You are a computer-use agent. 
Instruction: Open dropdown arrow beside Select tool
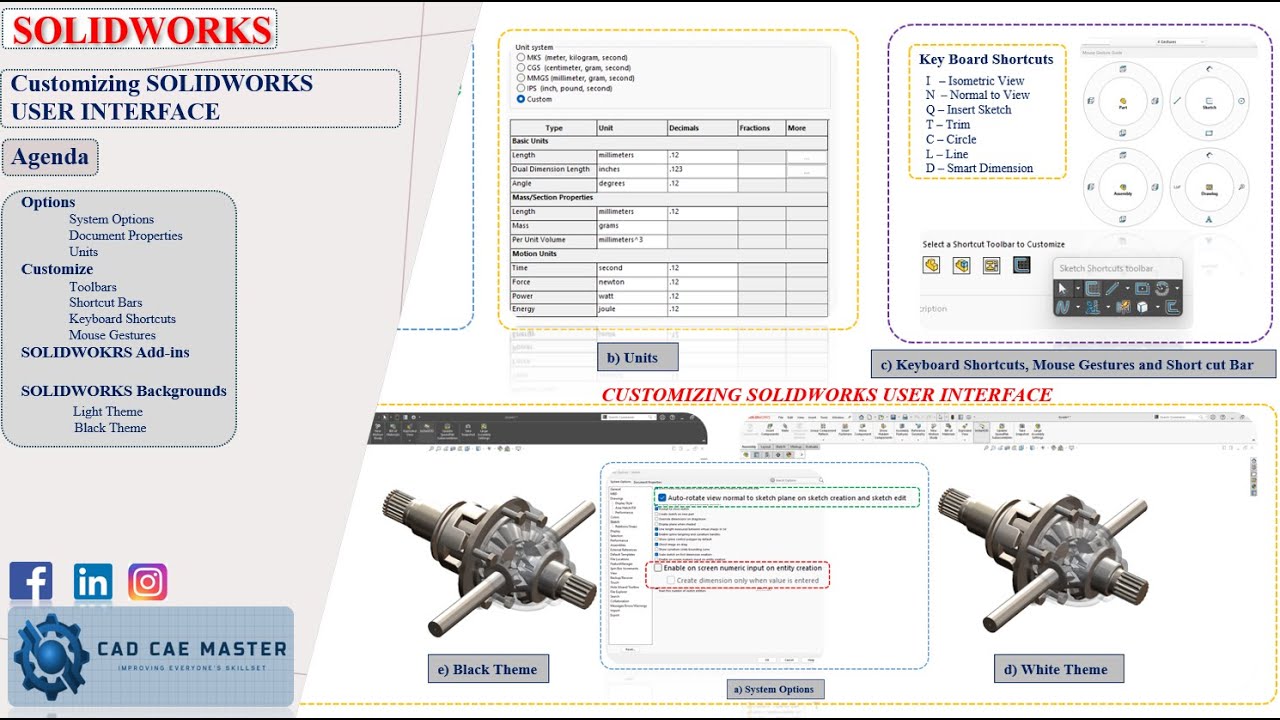pos(1078,288)
